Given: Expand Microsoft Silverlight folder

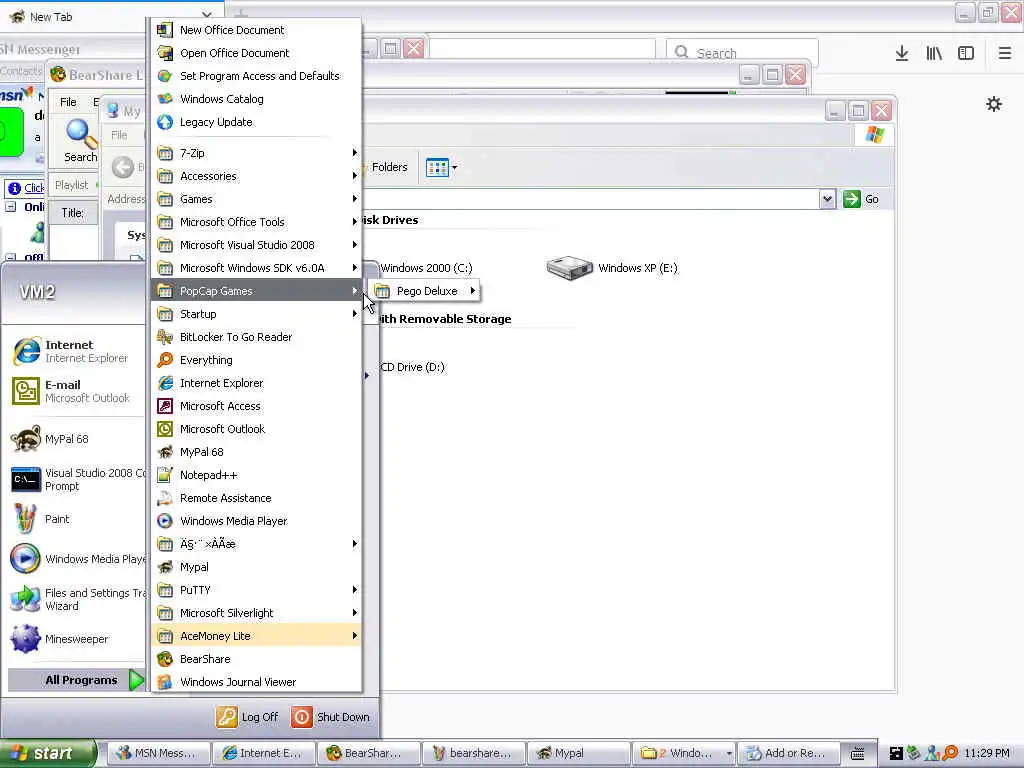Looking at the screenshot, I should (256, 613).
